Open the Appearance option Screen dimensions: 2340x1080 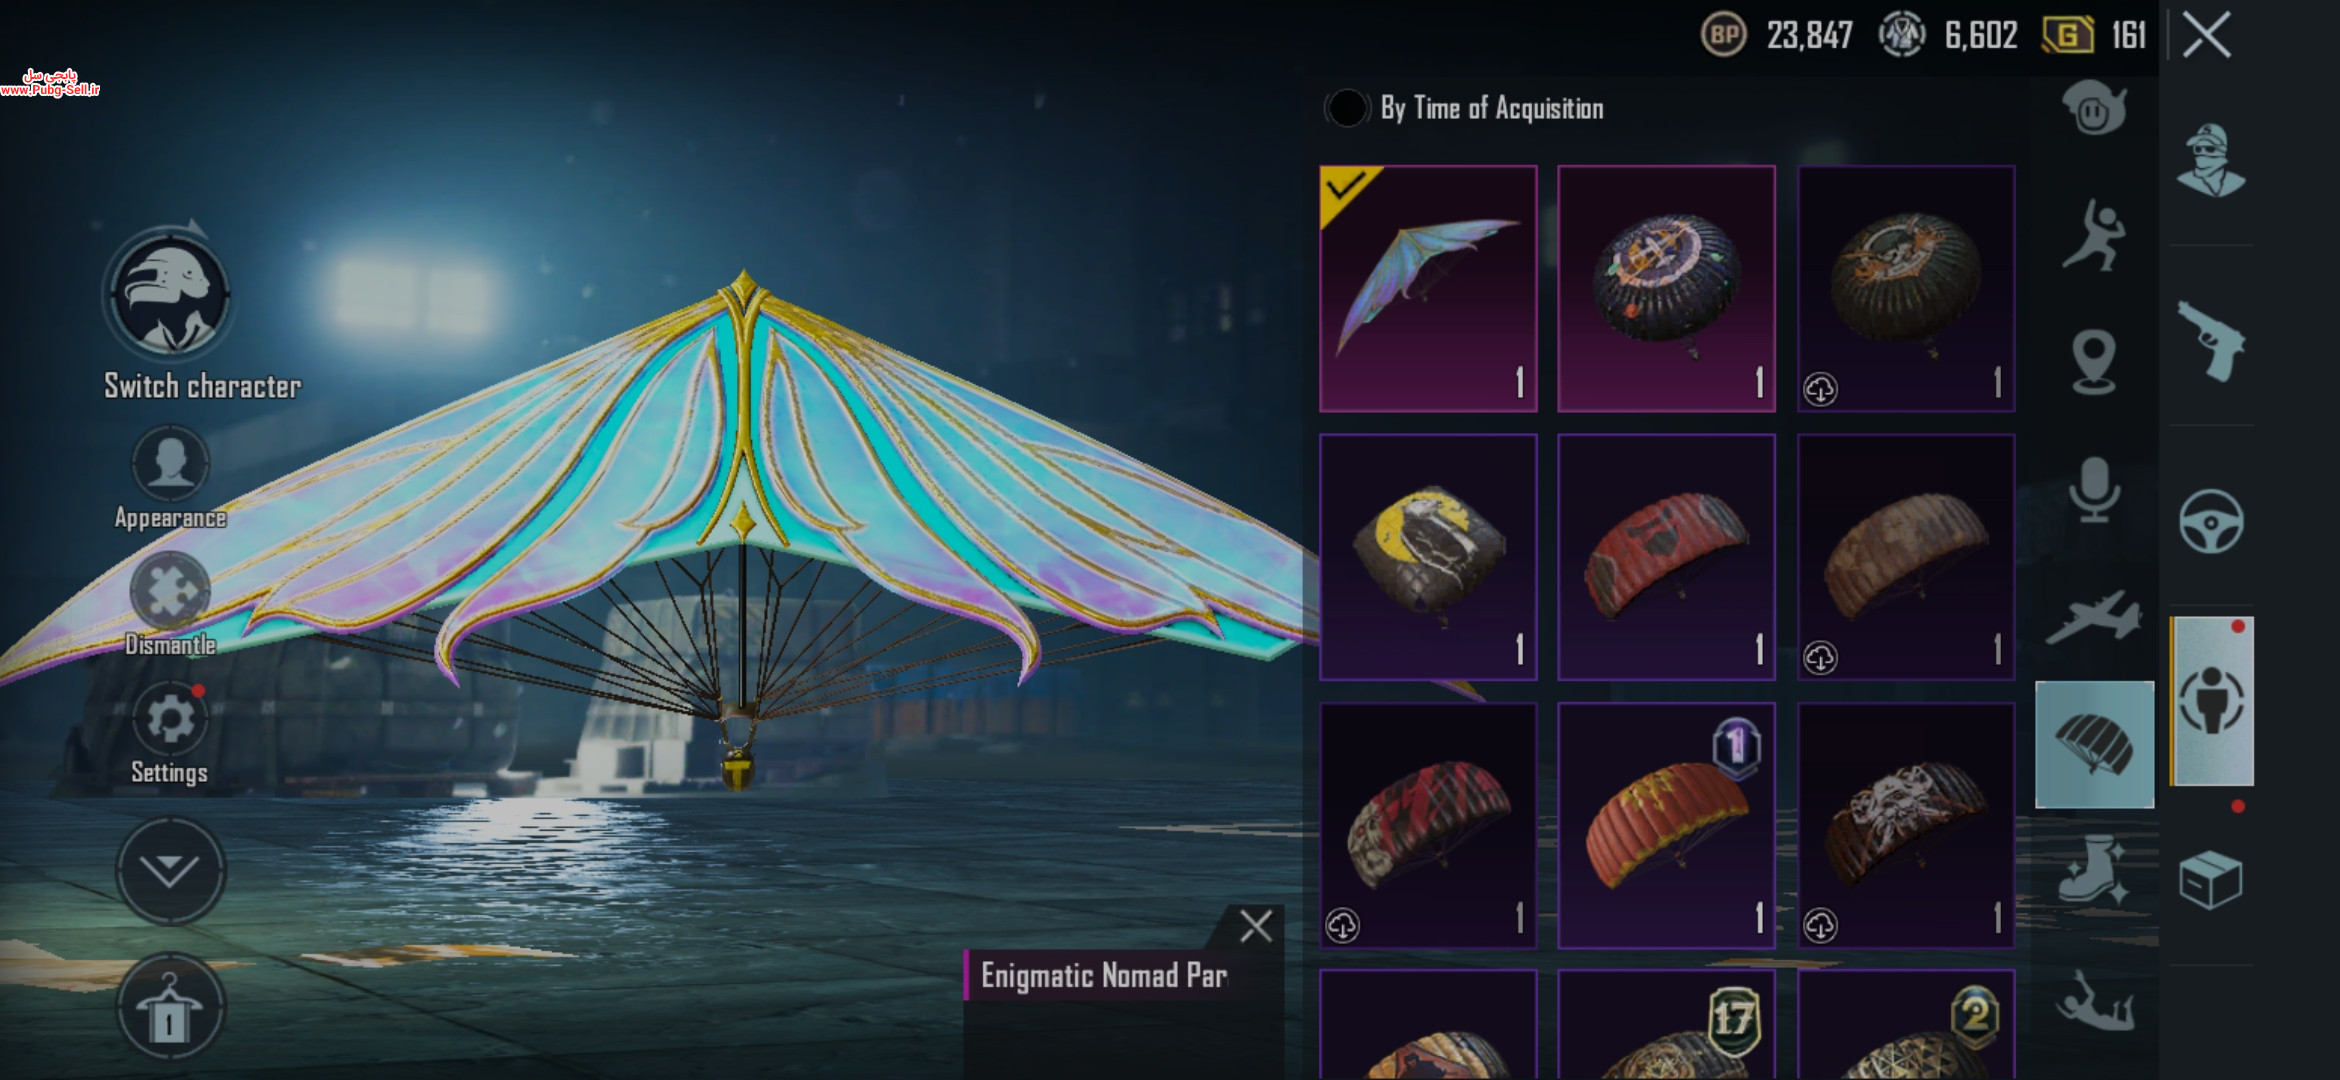170,478
